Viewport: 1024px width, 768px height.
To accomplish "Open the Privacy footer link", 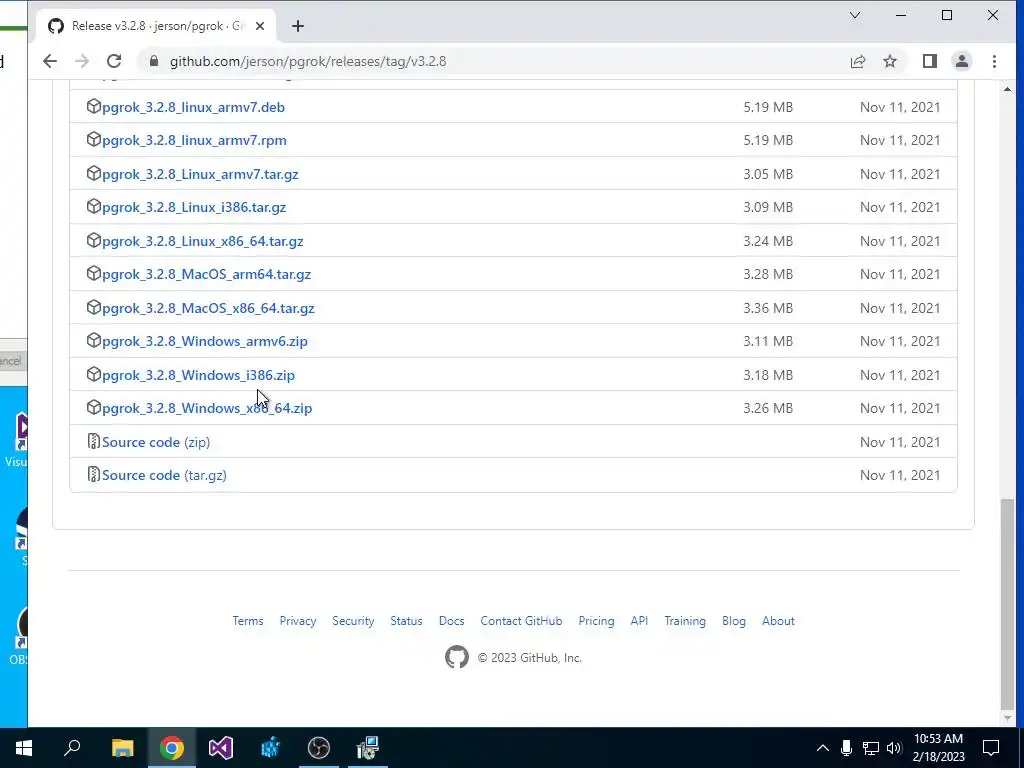I will (x=298, y=621).
